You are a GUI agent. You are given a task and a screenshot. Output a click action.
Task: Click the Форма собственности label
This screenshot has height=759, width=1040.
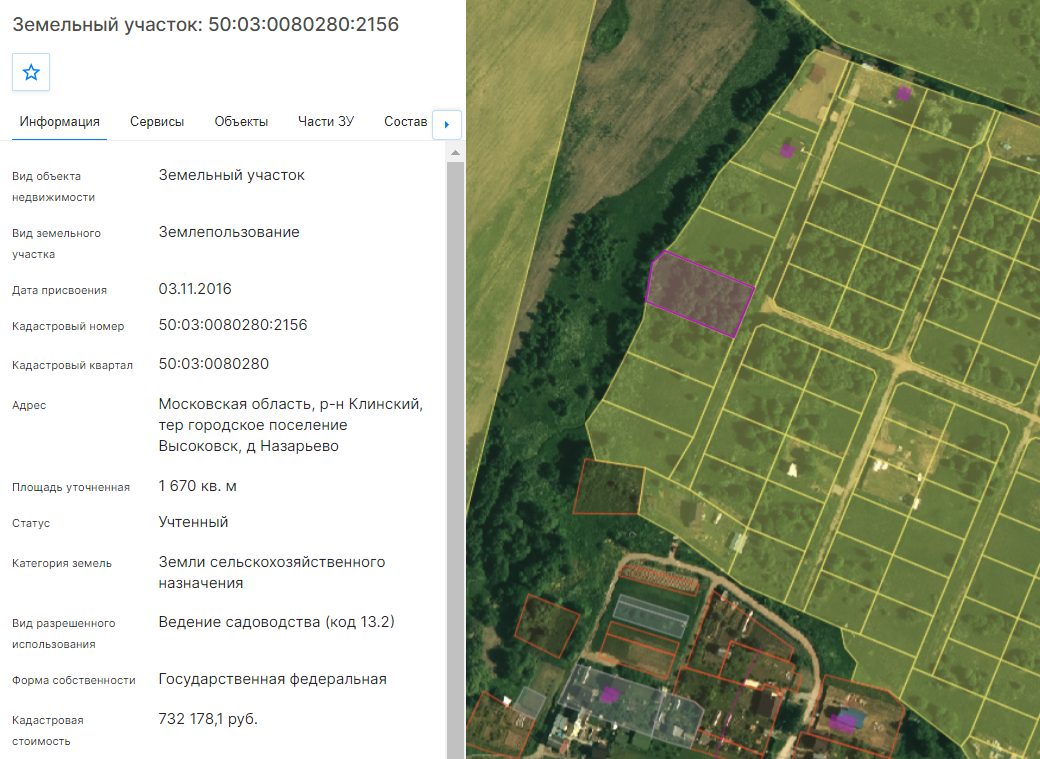pos(74,680)
